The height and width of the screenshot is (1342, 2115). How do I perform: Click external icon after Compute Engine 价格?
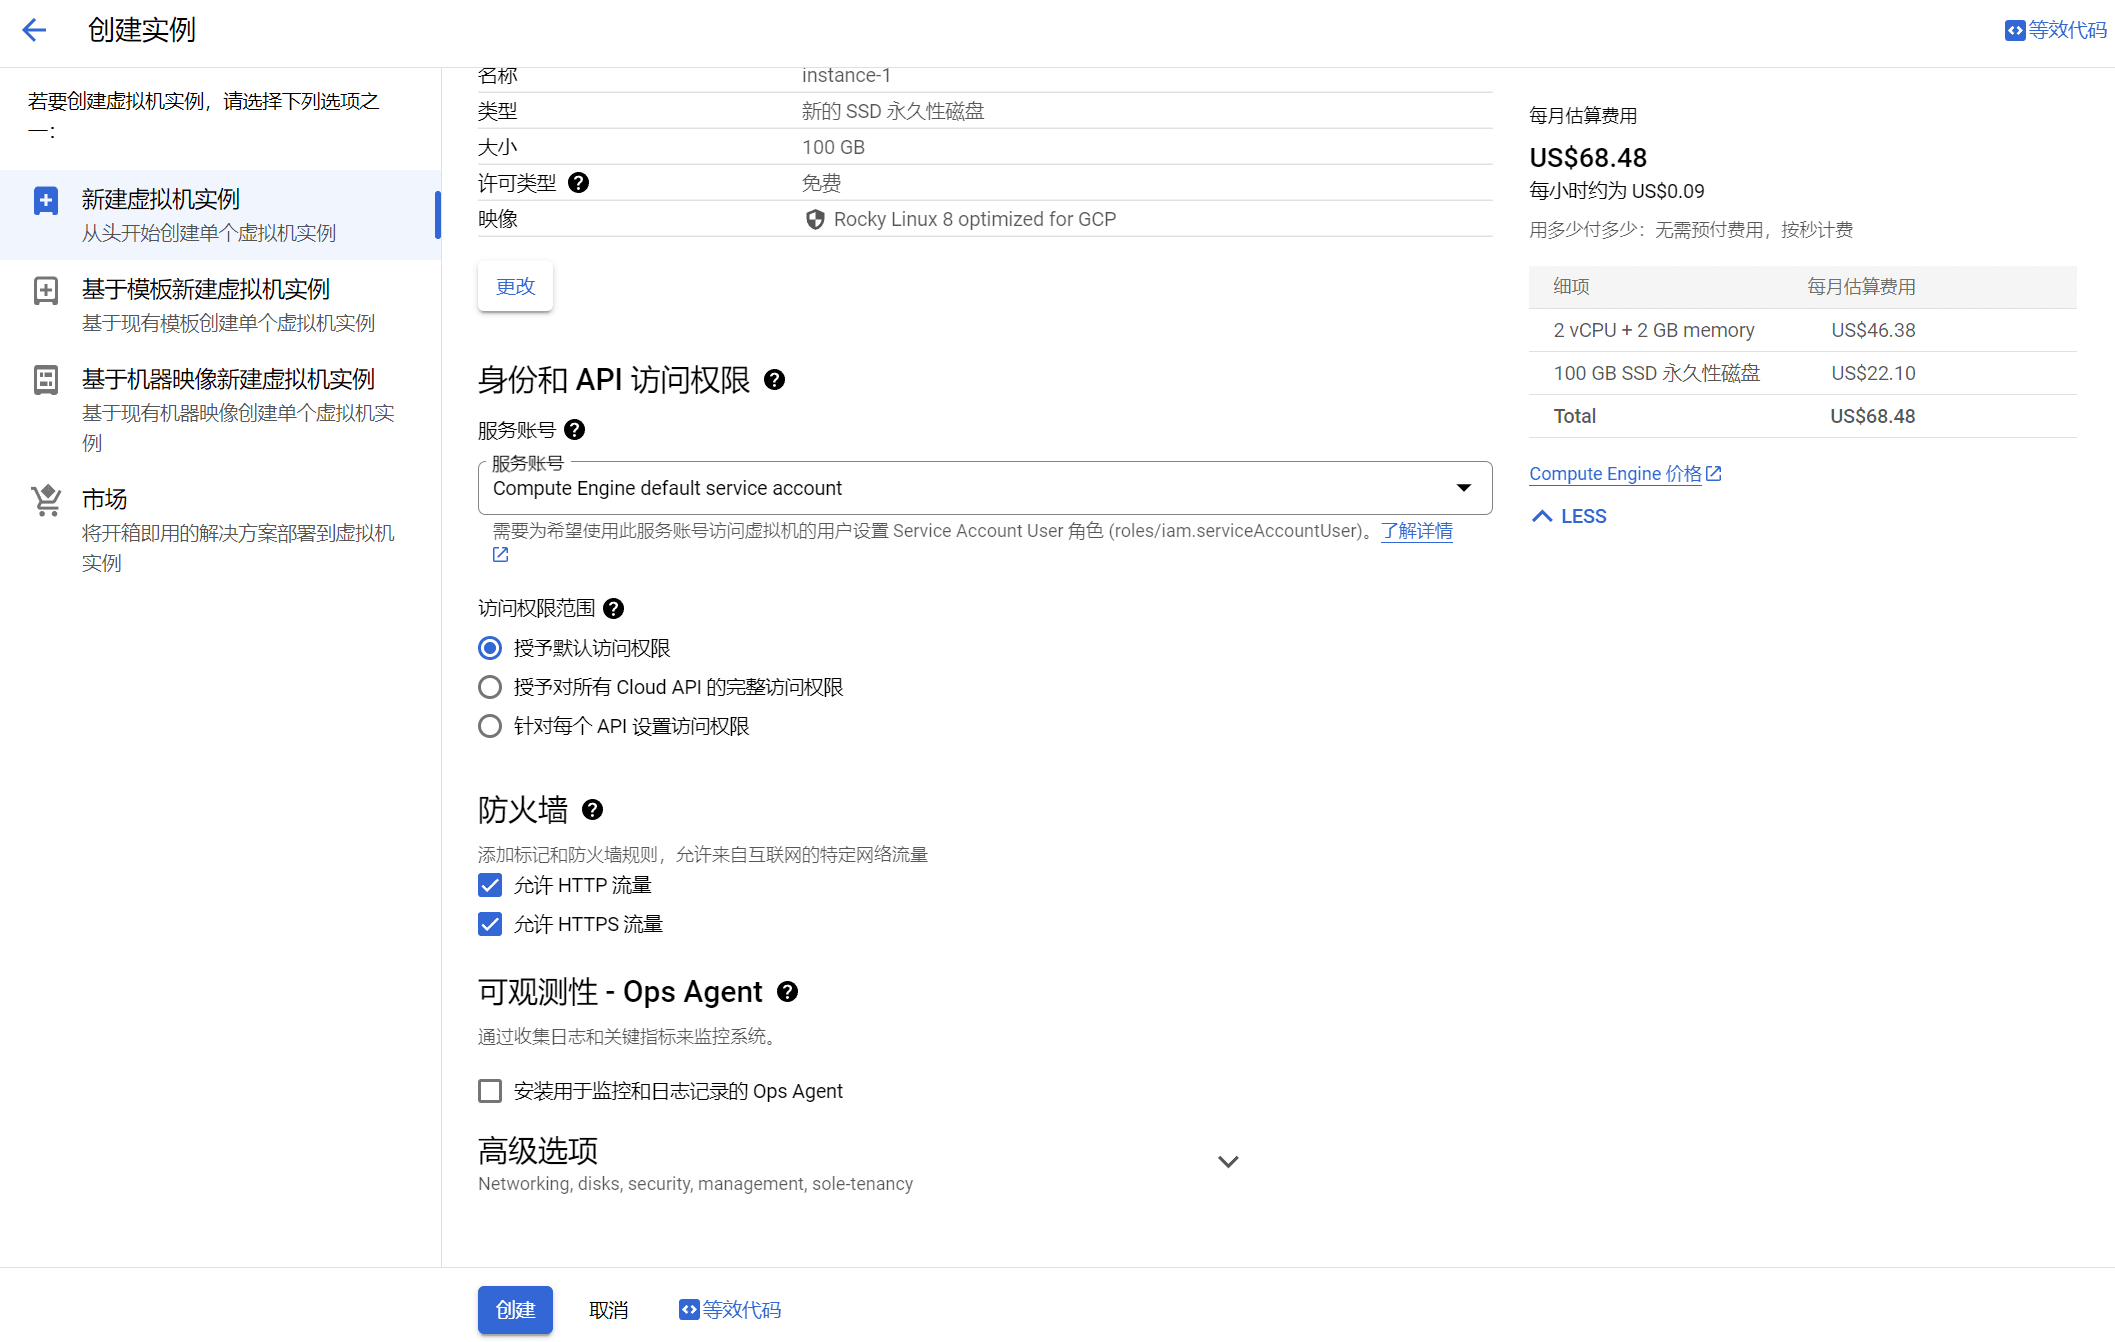click(1713, 473)
